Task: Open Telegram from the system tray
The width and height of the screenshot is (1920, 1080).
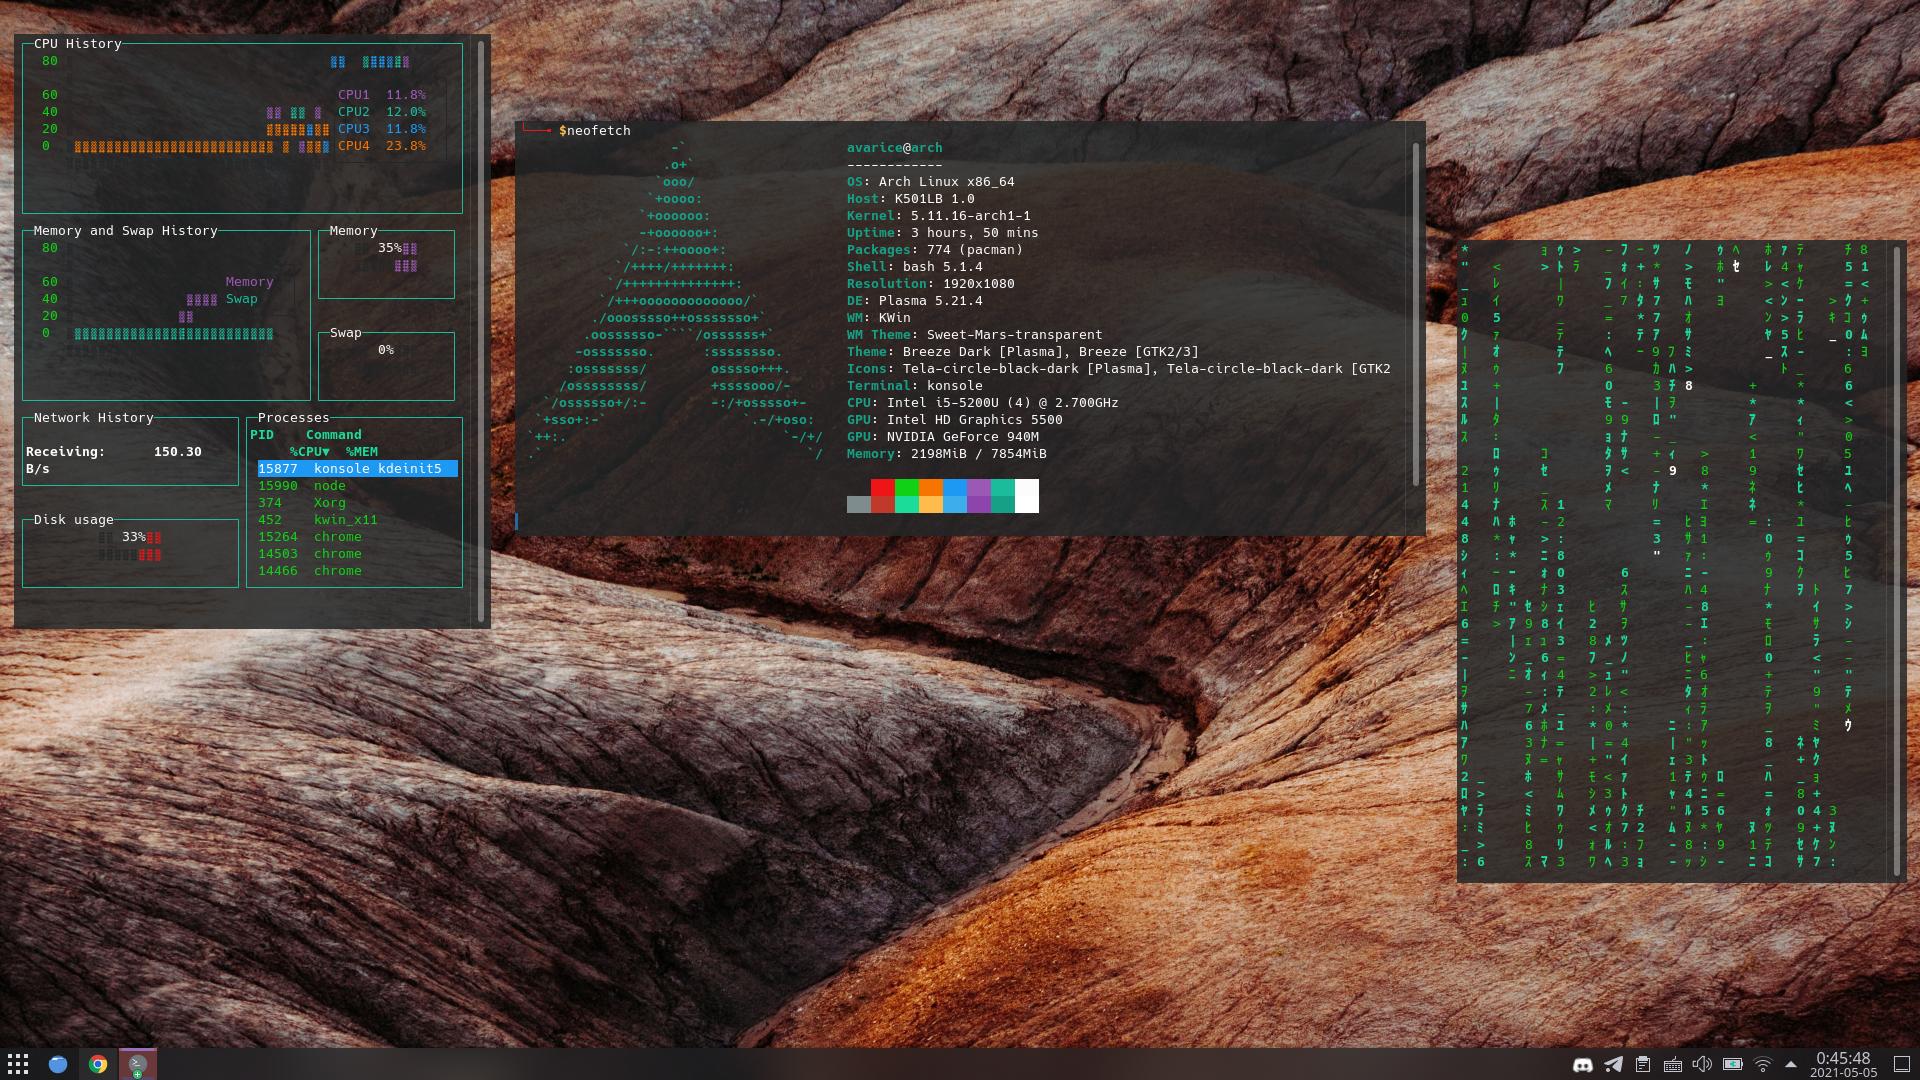Action: point(1613,1065)
